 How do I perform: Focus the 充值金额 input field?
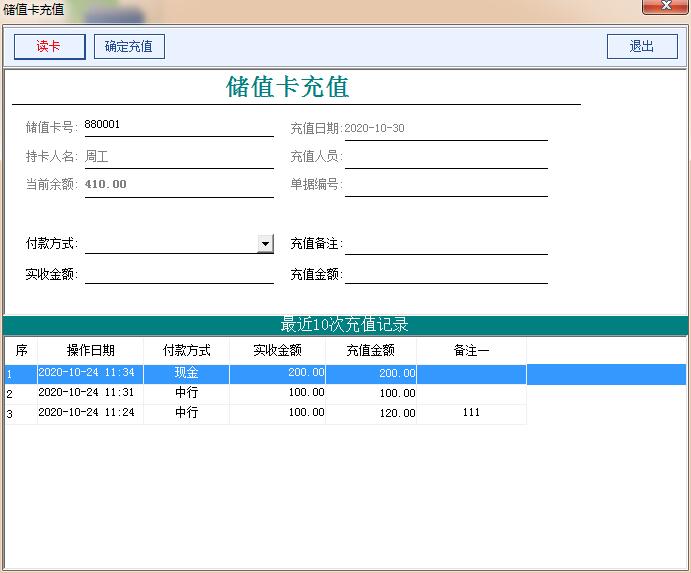coord(446,274)
